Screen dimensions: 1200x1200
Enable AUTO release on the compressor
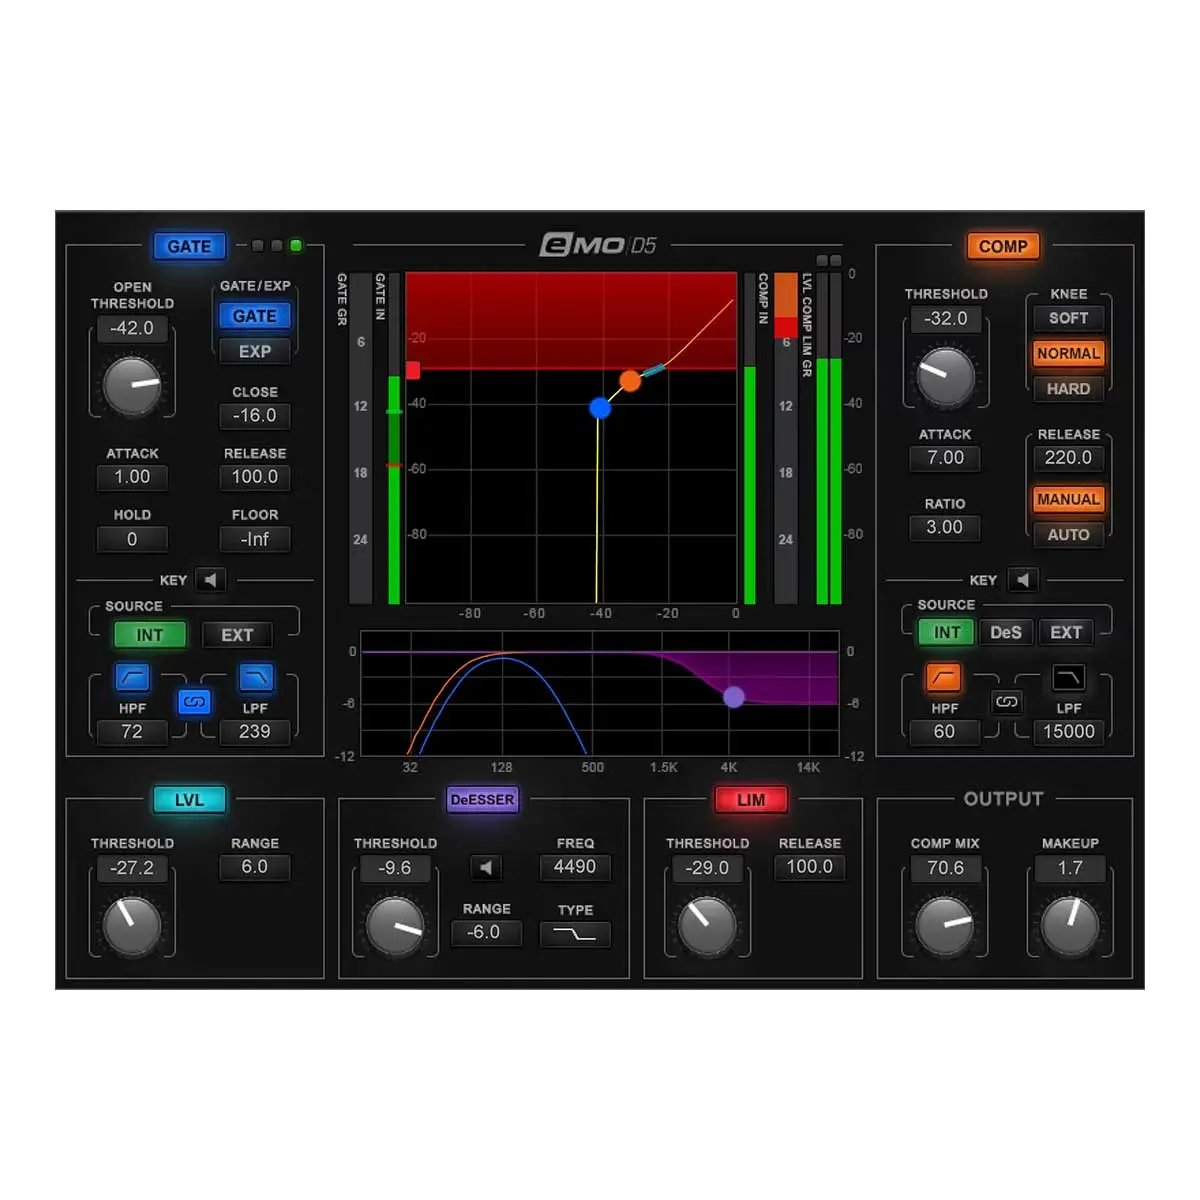pyautogui.click(x=1068, y=535)
